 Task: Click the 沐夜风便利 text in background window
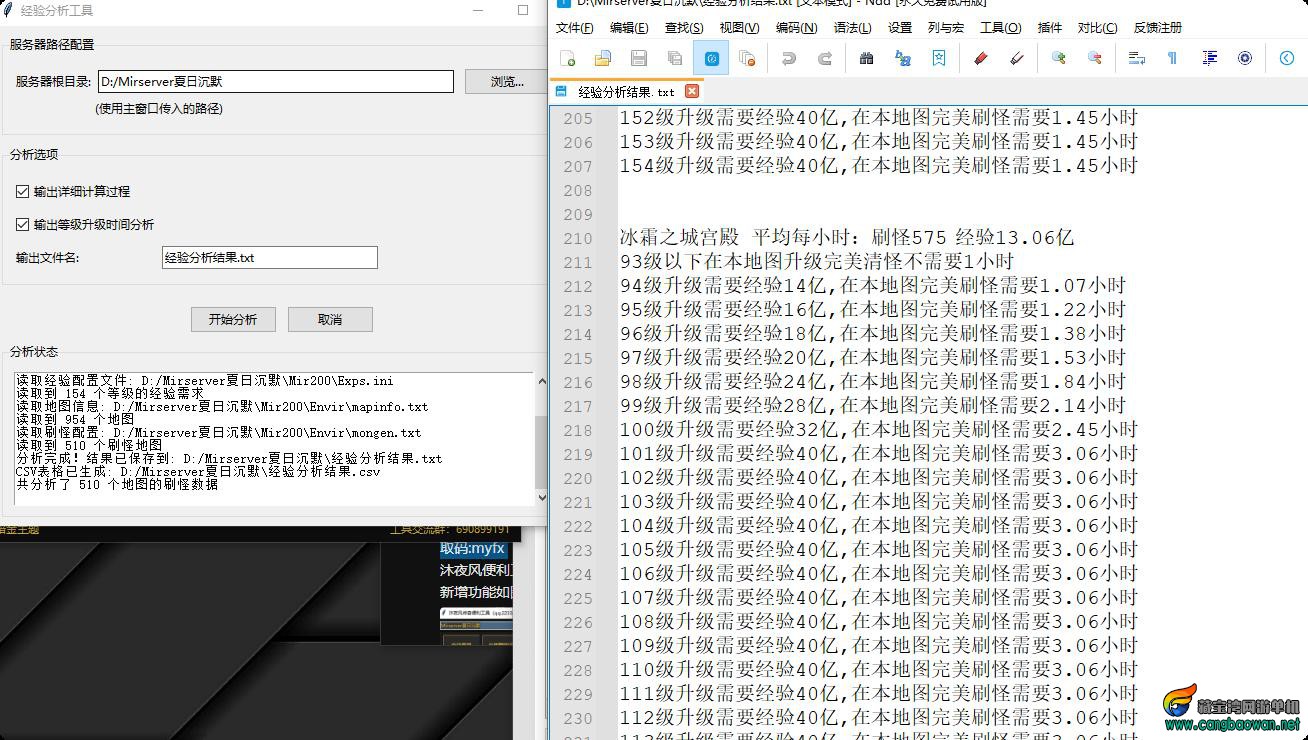[476, 570]
